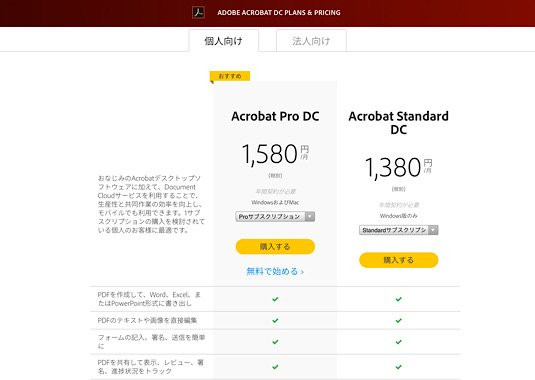Select the Acrobat Pro DC heading
Screen dimensions: 535x380
[x=275, y=116]
